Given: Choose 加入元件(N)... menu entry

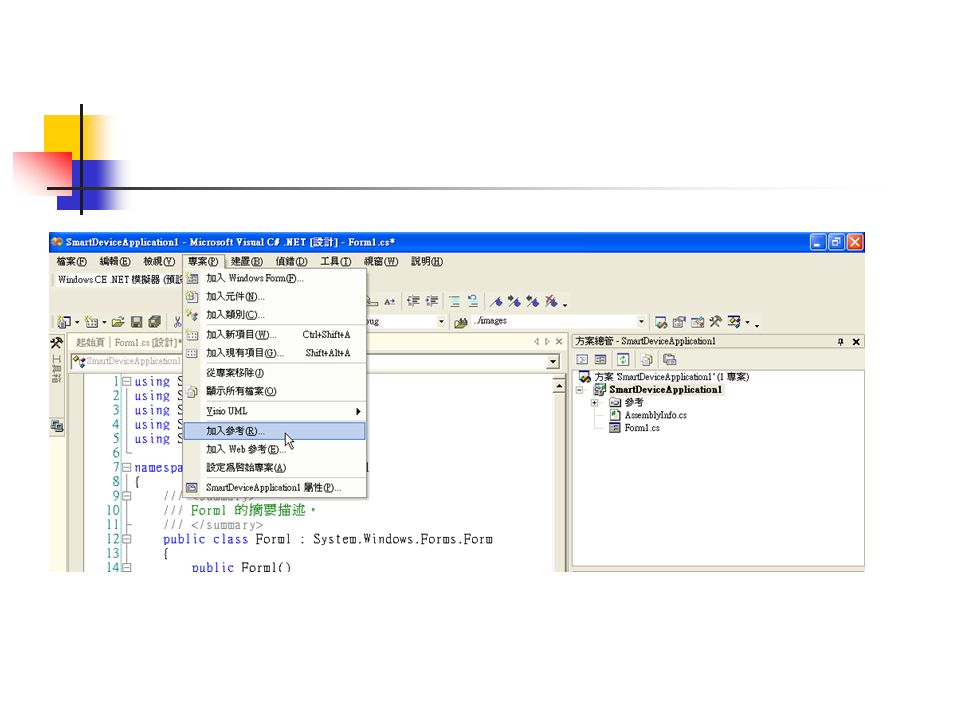Looking at the screenshot, I should point(275,296).
